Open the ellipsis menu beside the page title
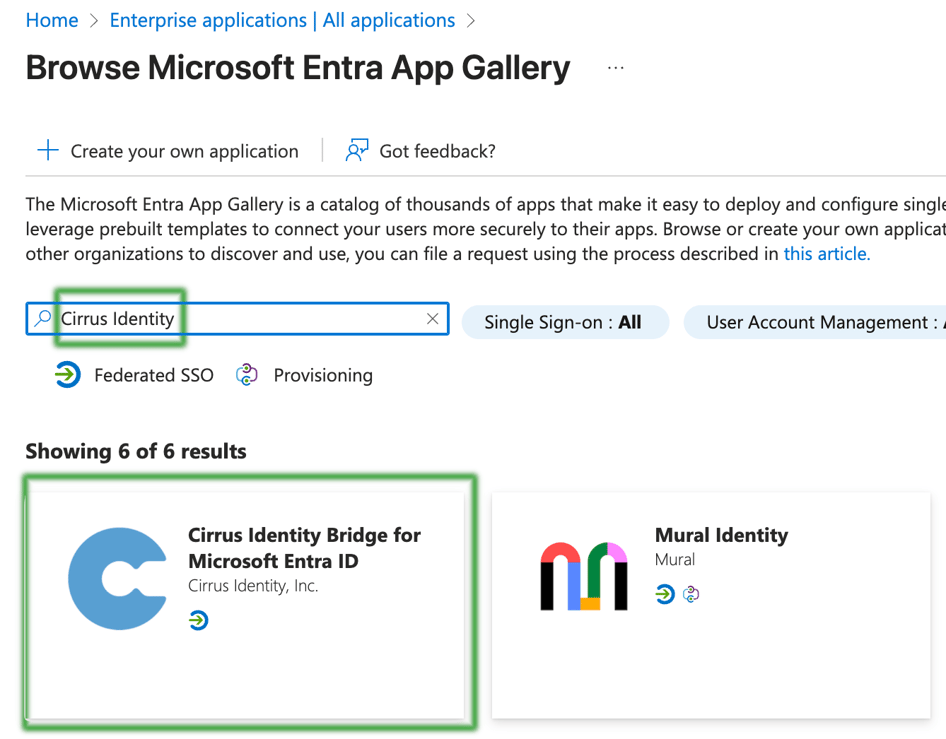The width and height of the screenshot is (946, 739). click(x=616, y=68)
